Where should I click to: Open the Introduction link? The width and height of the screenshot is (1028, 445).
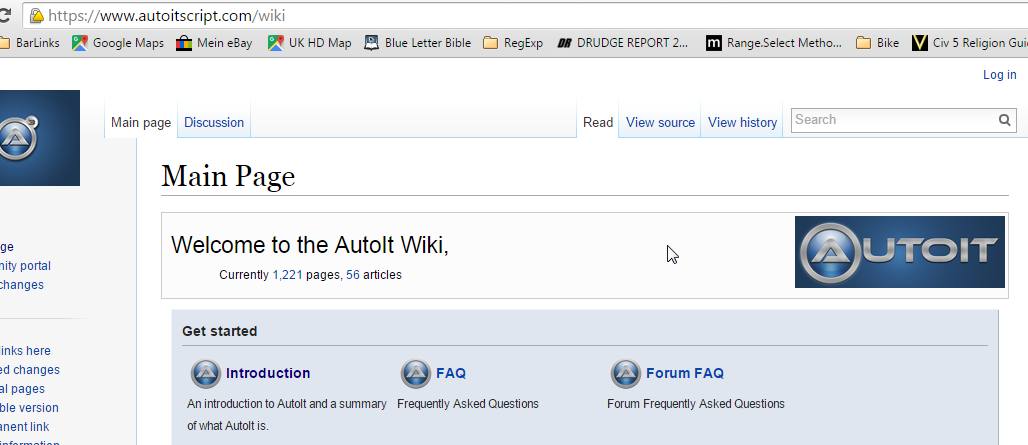[268, 374]
